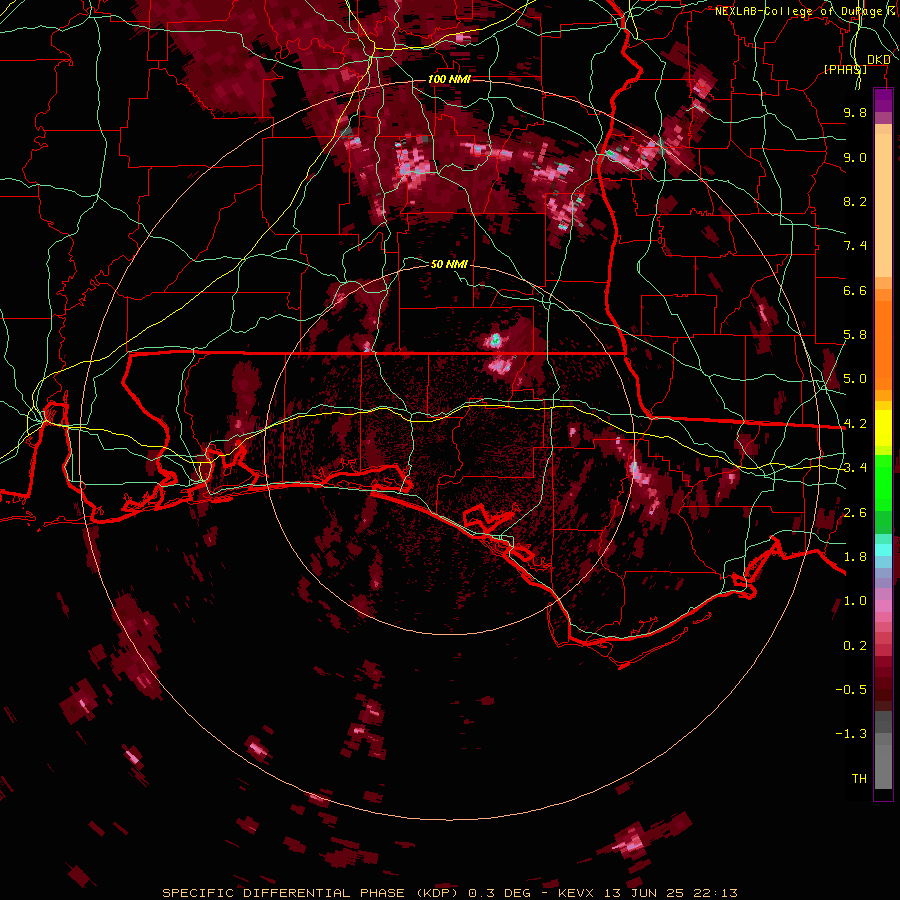Click the 1.8 value on the color scale
Screen dimensions: 900x900
pyautogui.click(x=855, y=557)
